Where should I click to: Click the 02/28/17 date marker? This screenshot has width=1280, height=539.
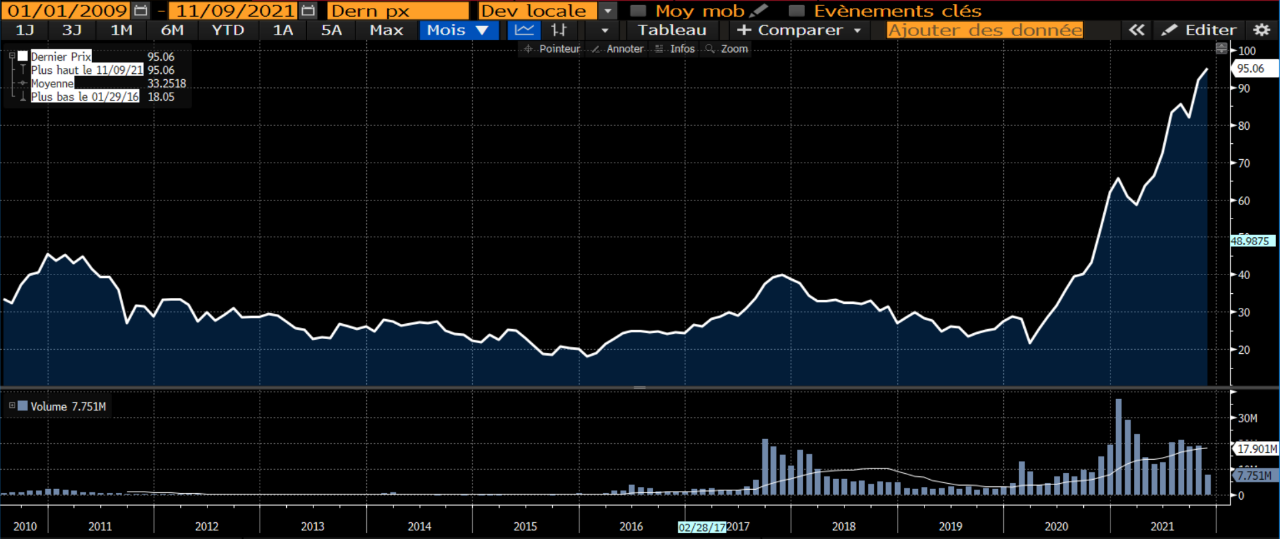coord(701,525)
